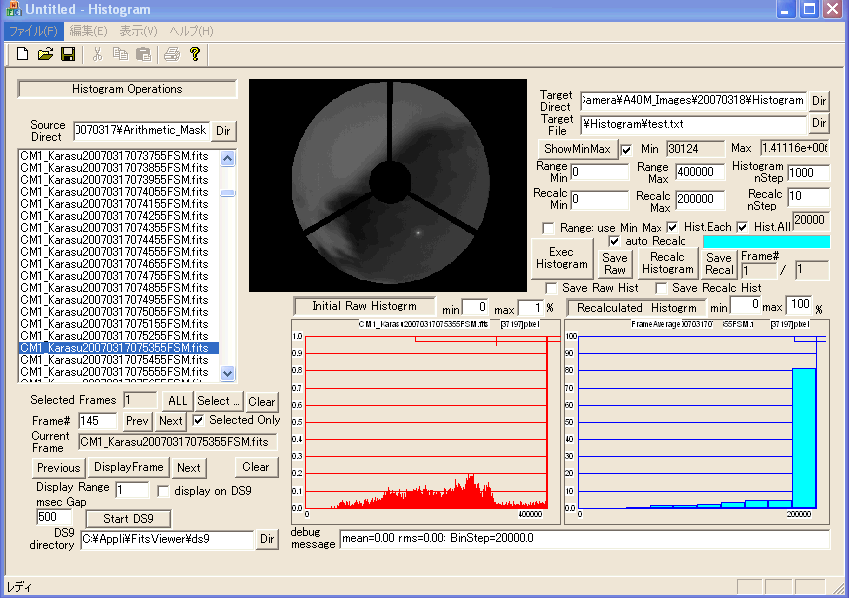The width and height of the screenshot is (849, 598).
Task: Click the Help question mark icon
Action: click(195, 54)
